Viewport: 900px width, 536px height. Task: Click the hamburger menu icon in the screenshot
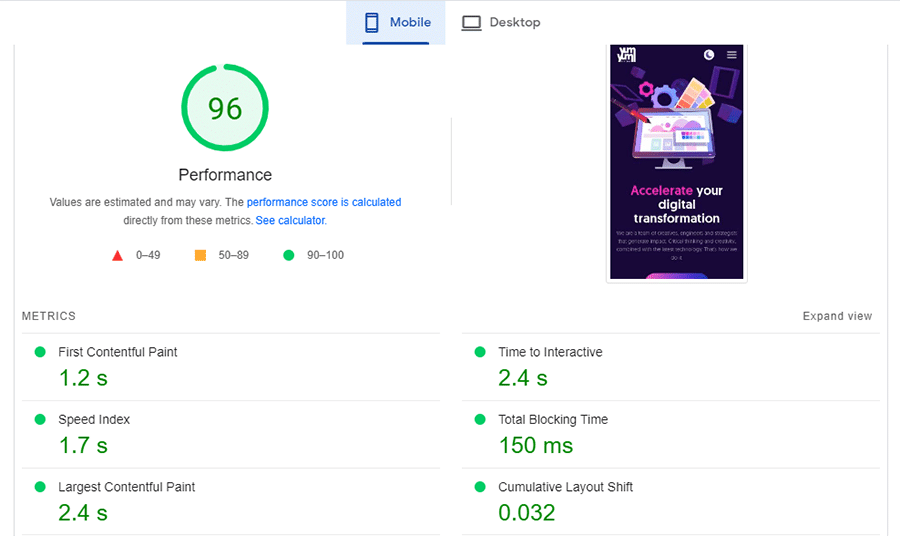point(732,55)
